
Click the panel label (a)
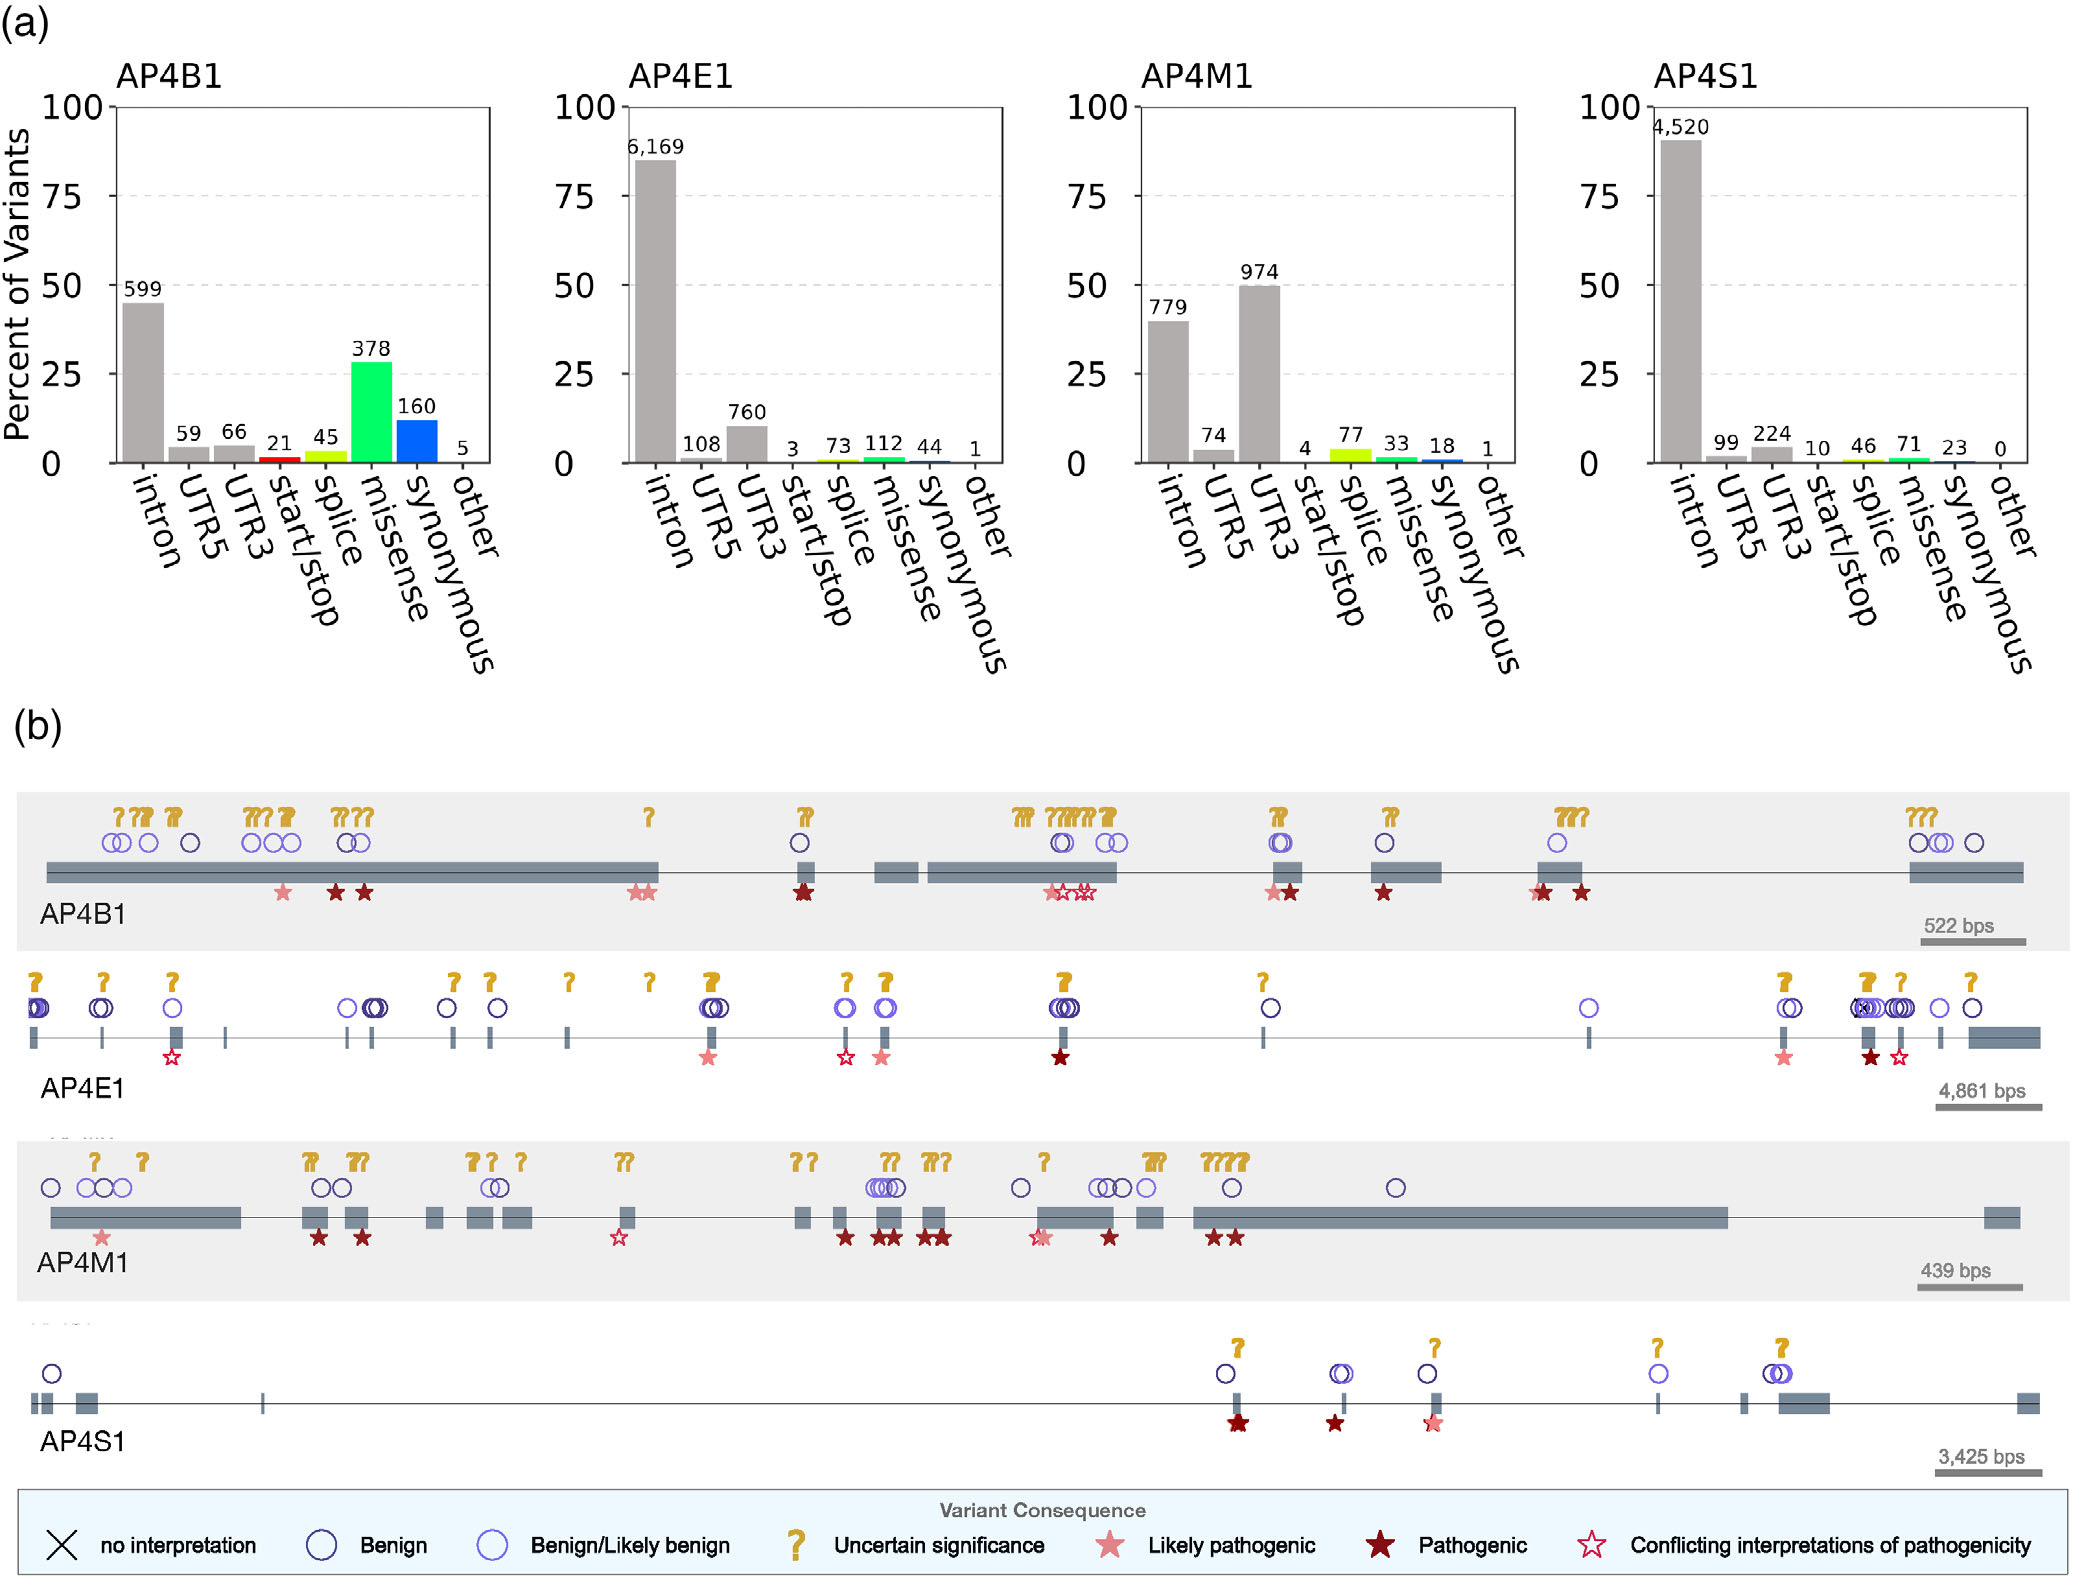[25, 22]
